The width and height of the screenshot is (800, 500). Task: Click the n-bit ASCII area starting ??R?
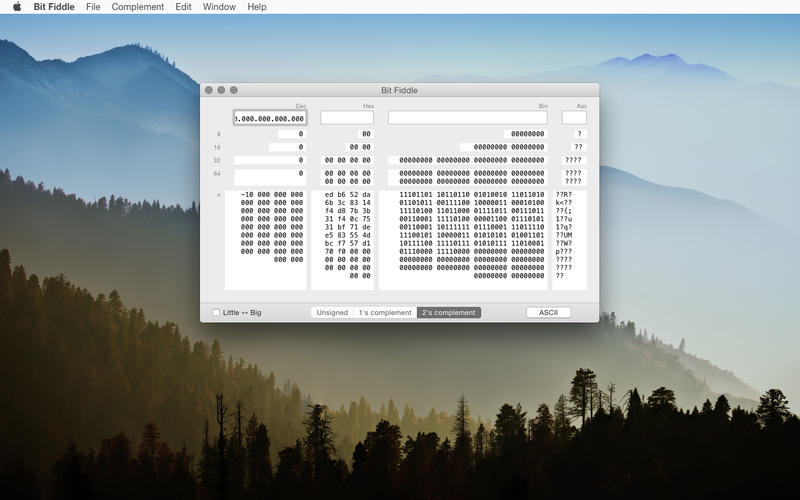tap(569, 240)
